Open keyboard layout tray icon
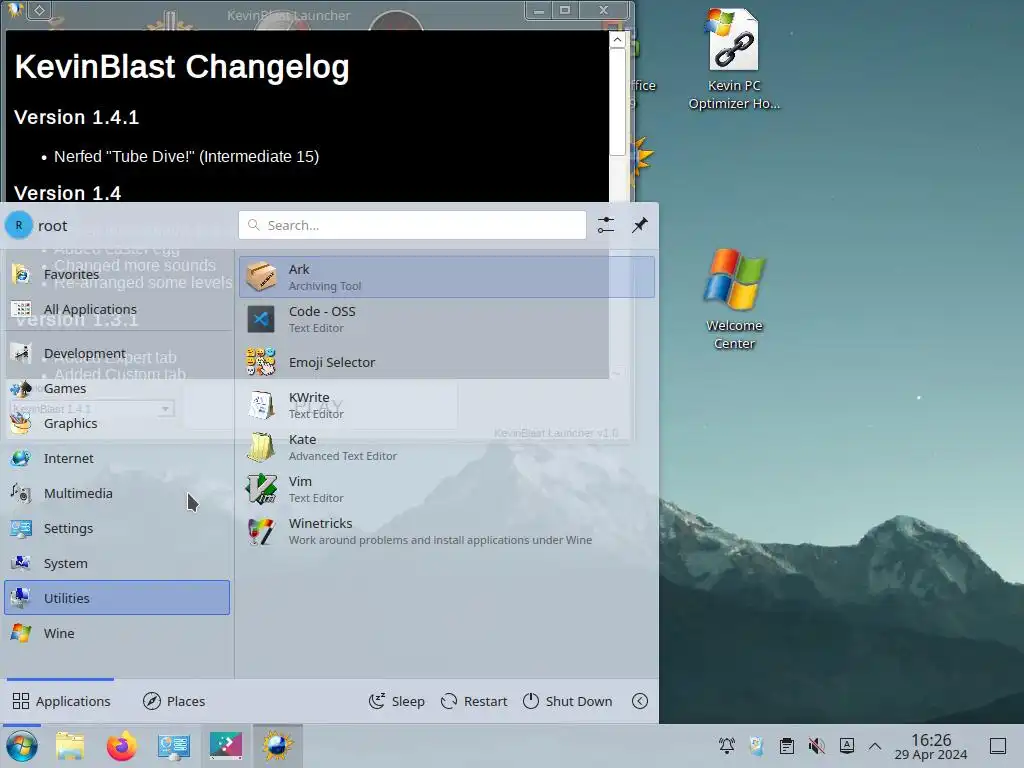Viewport: 1024px width, 768px height. pyautogui.click(x=847, y=746)
